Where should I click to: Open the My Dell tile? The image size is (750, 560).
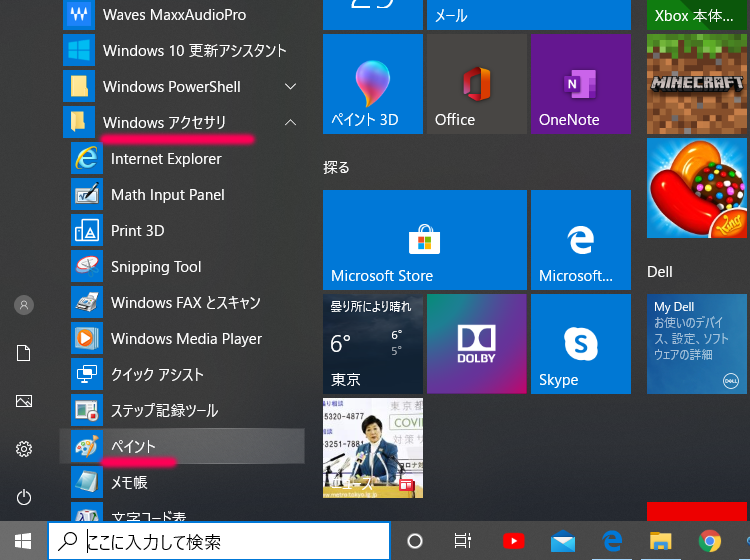click(x=697, y=344)
